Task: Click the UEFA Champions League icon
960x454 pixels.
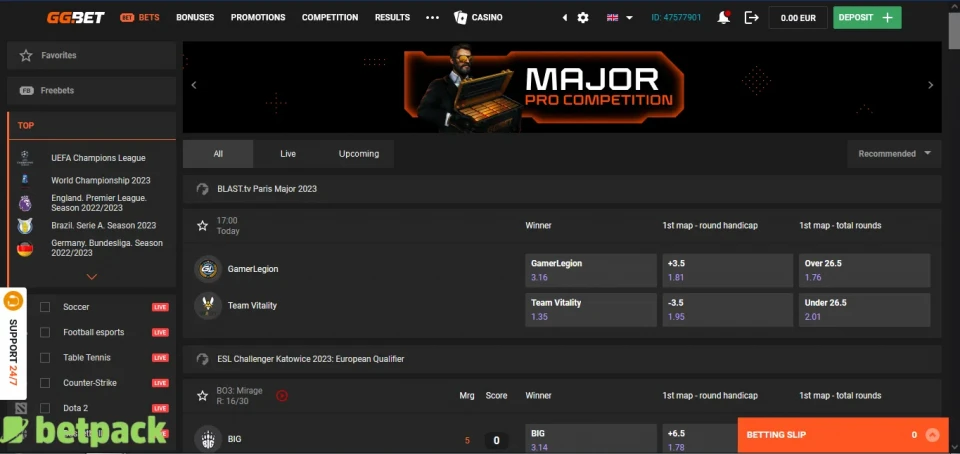Action: [25, 158]
